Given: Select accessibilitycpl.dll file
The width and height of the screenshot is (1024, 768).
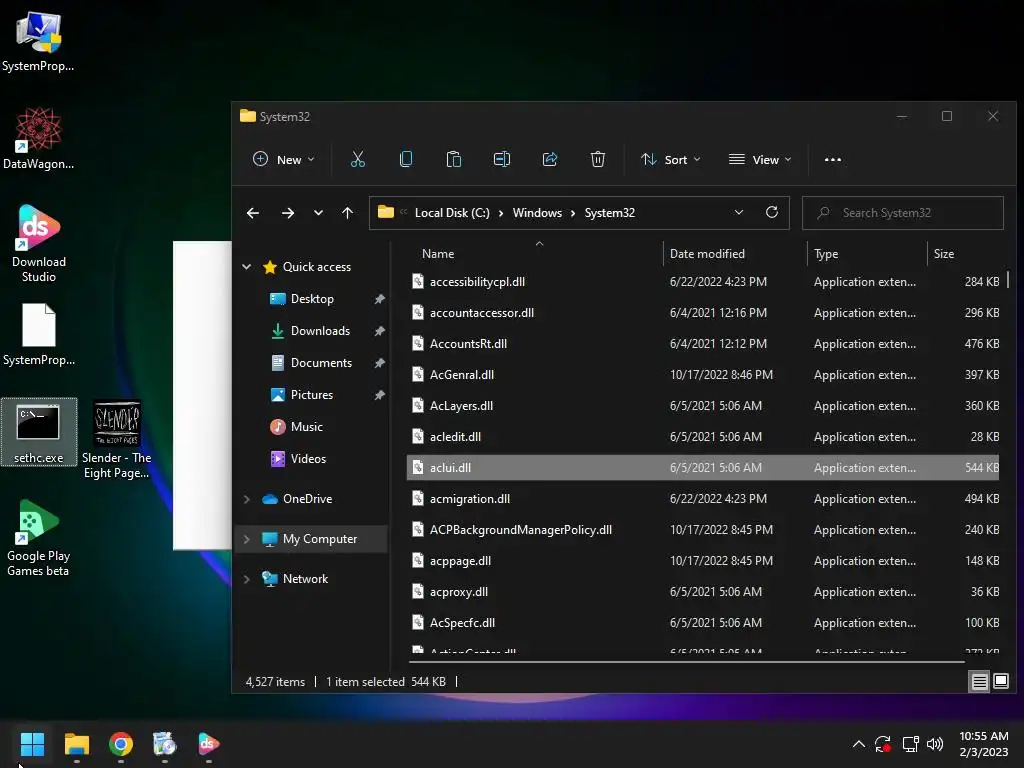Looking at the screenshot, I should 703,281.
